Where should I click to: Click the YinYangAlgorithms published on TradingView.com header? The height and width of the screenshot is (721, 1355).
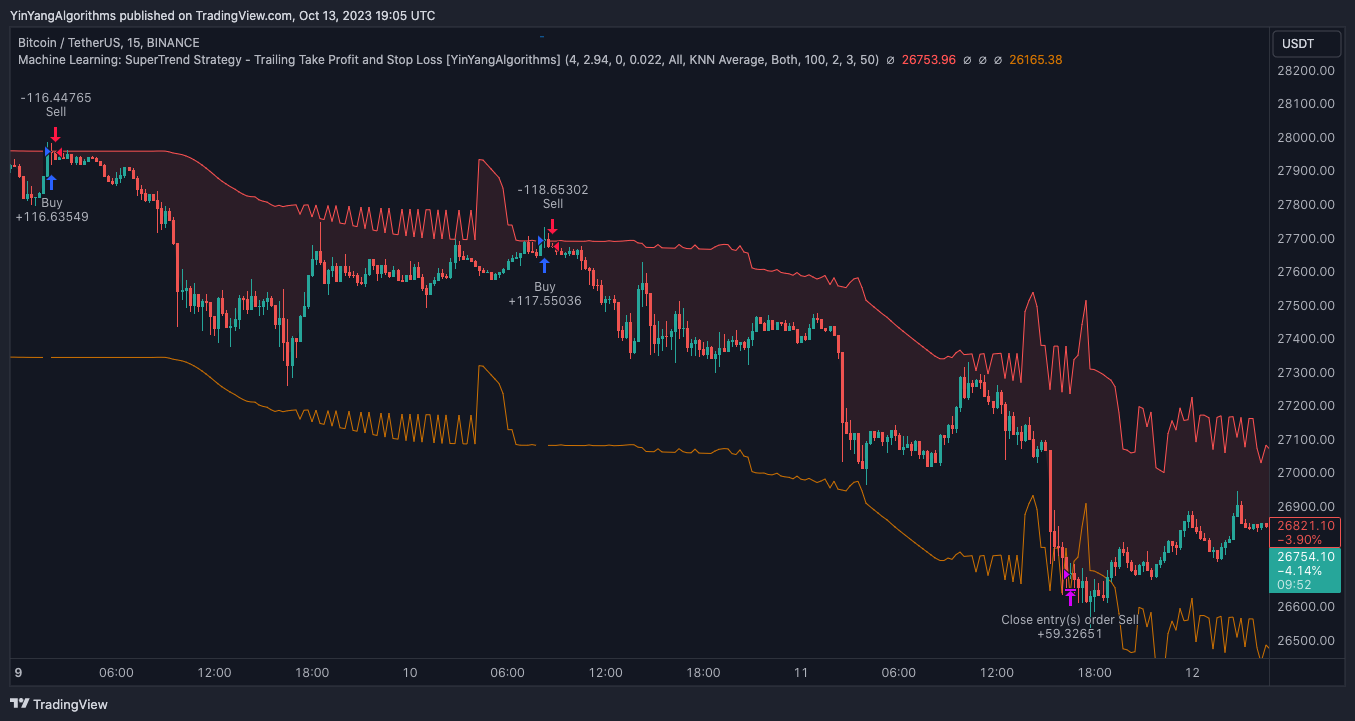pos(223,15)
